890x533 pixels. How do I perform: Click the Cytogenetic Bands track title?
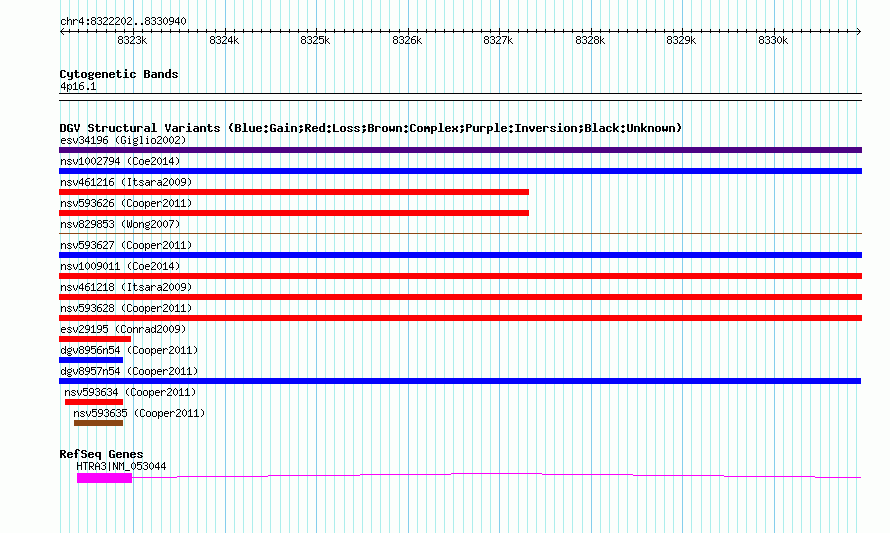[119, 74]
